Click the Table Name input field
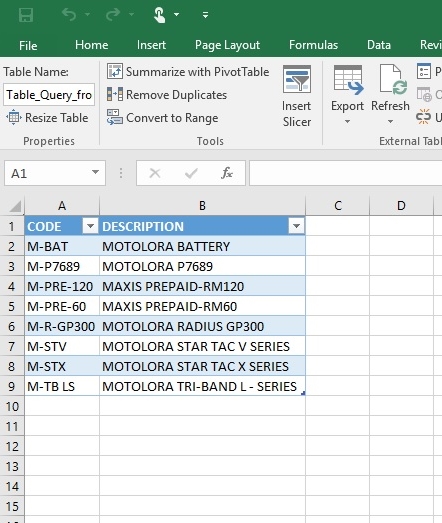This screenshot has height=523, width=442. [x=49, y=95]
